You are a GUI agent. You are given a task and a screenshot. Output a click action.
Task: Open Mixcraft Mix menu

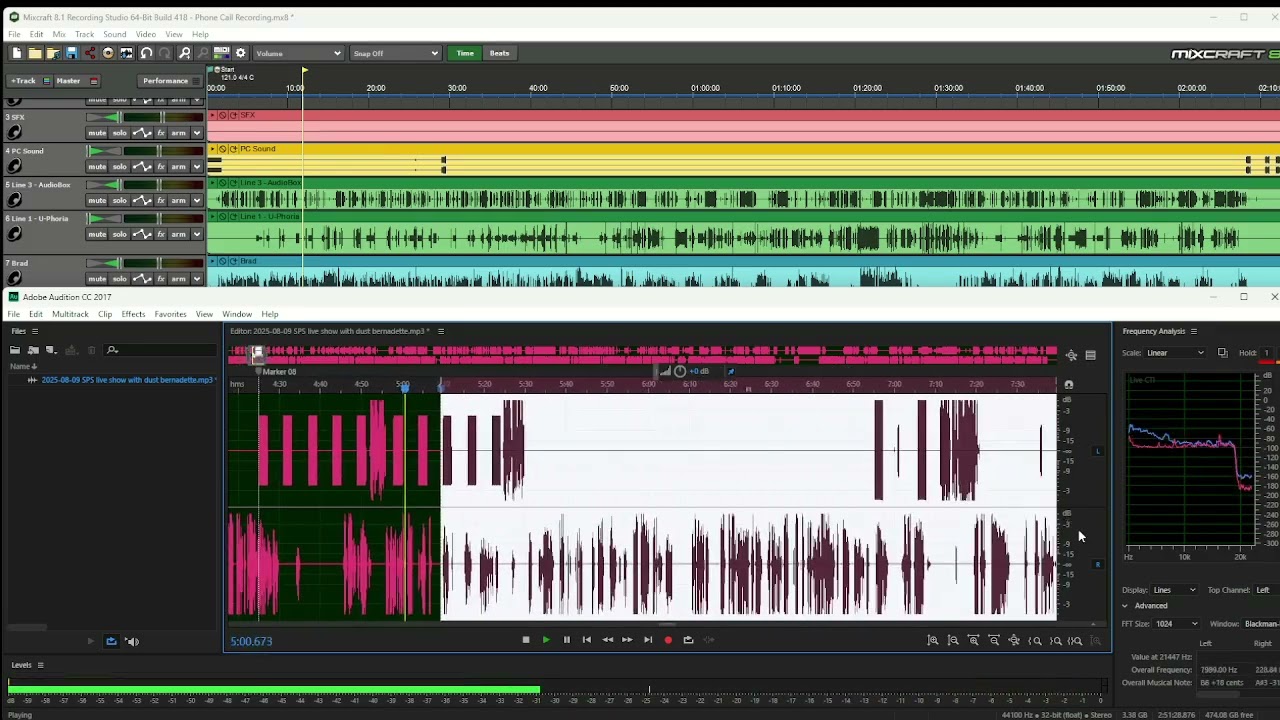click(59, 34)
